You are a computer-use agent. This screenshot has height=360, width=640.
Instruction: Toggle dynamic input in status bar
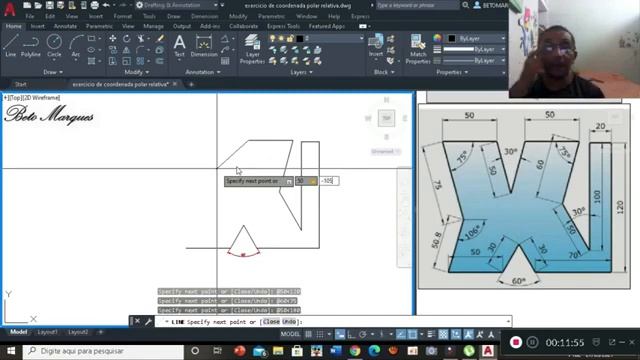[340, 334]
